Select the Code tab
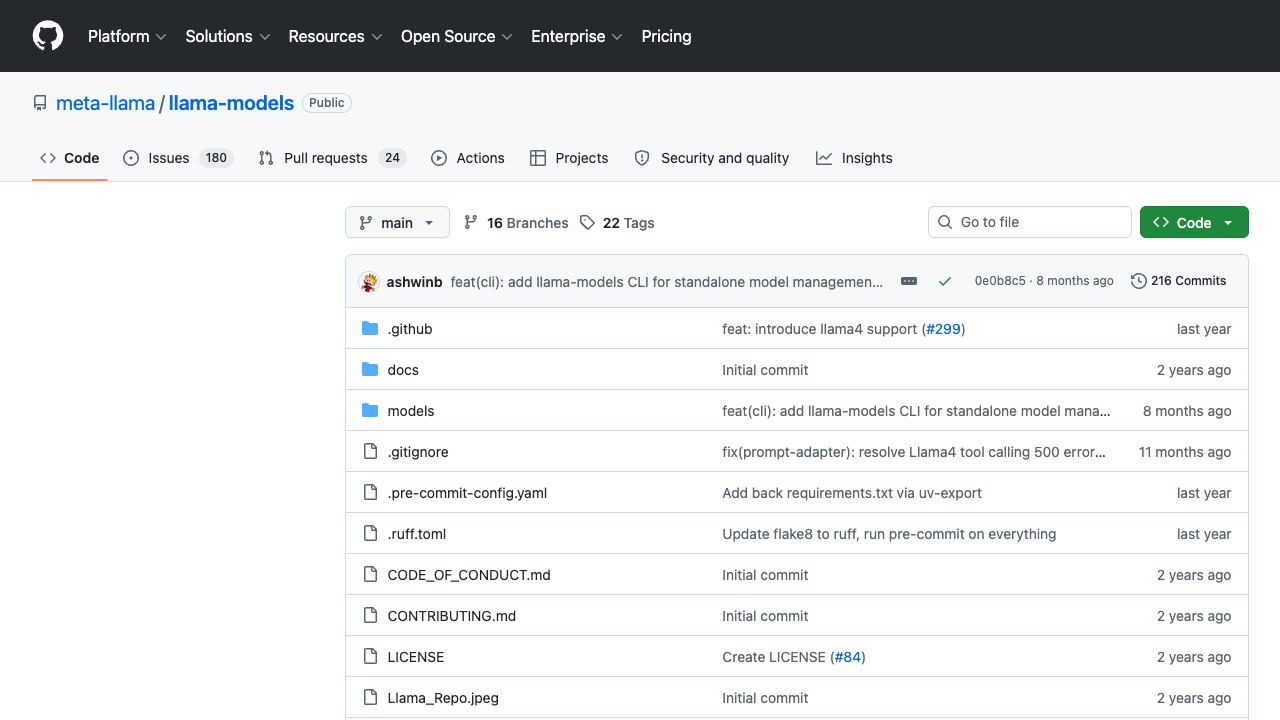The height and width of the screenshot is (720, 1280). [x=70, y=158]
